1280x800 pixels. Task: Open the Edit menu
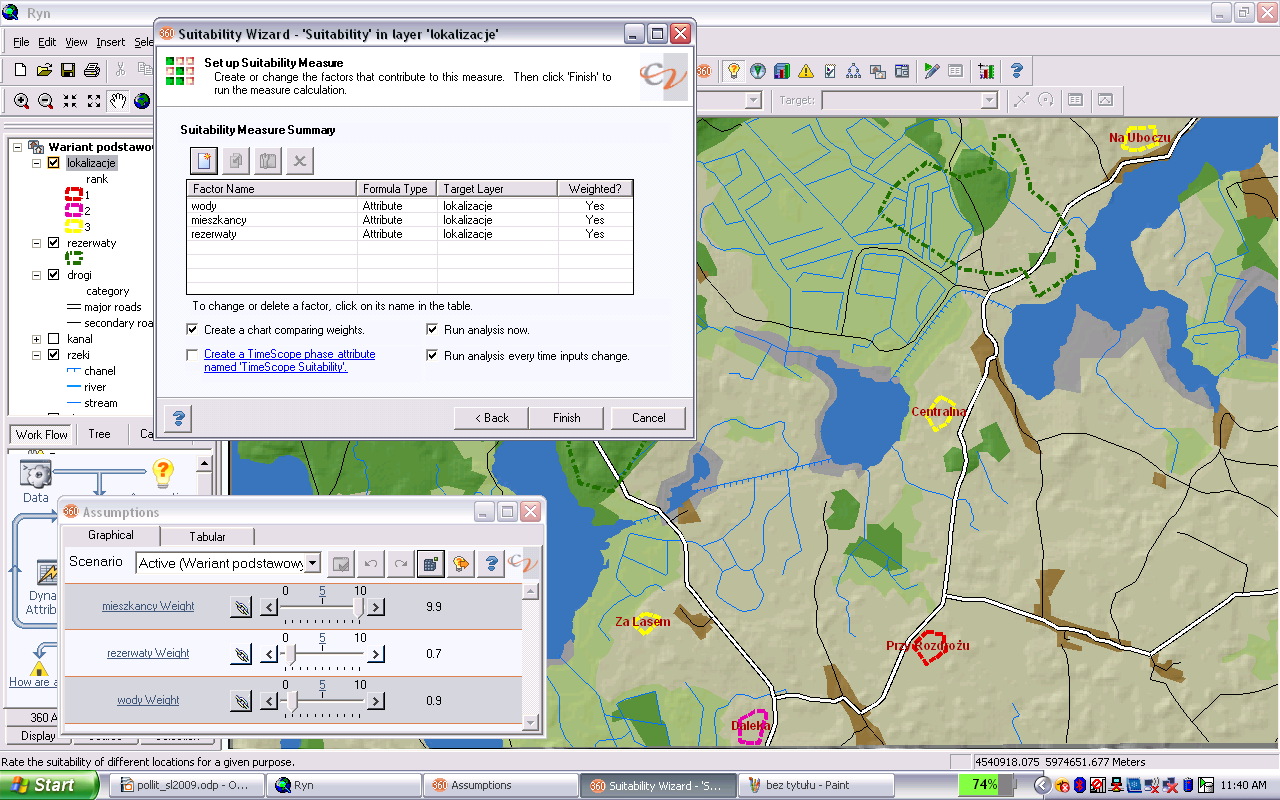pyautogui.click(x=47, y=42)
